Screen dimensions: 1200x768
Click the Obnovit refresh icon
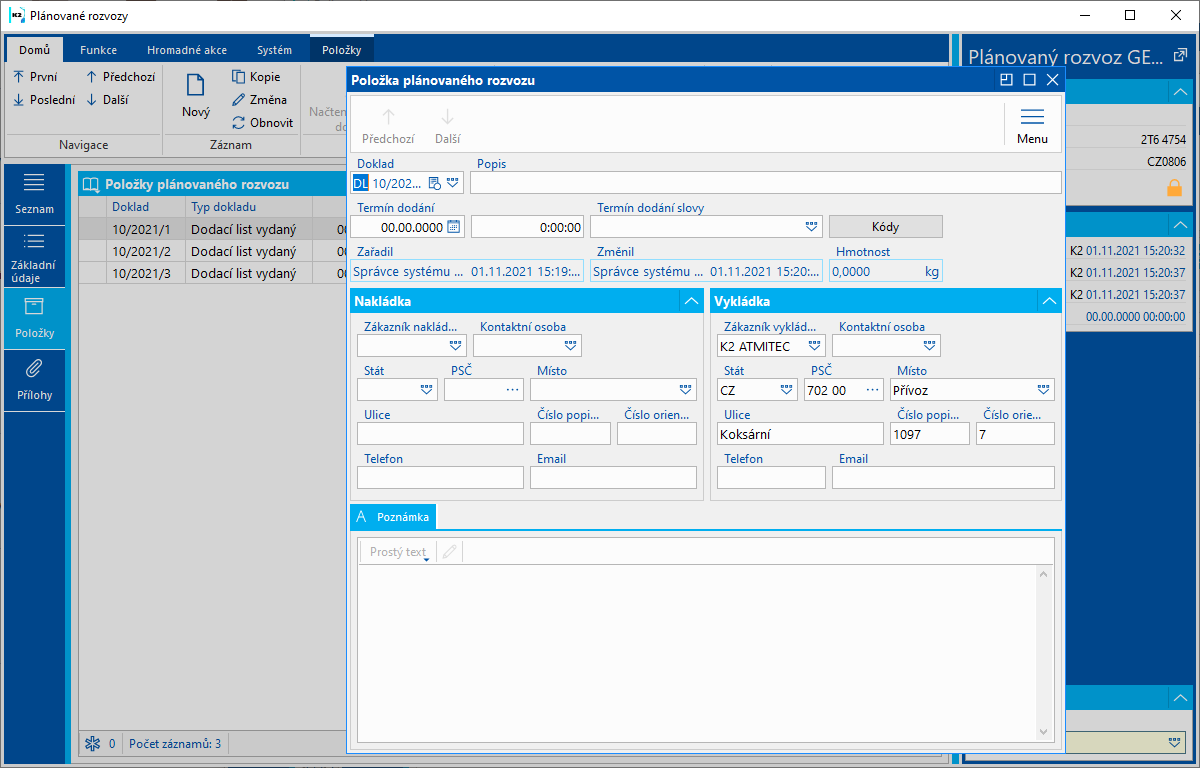[239, 123]
